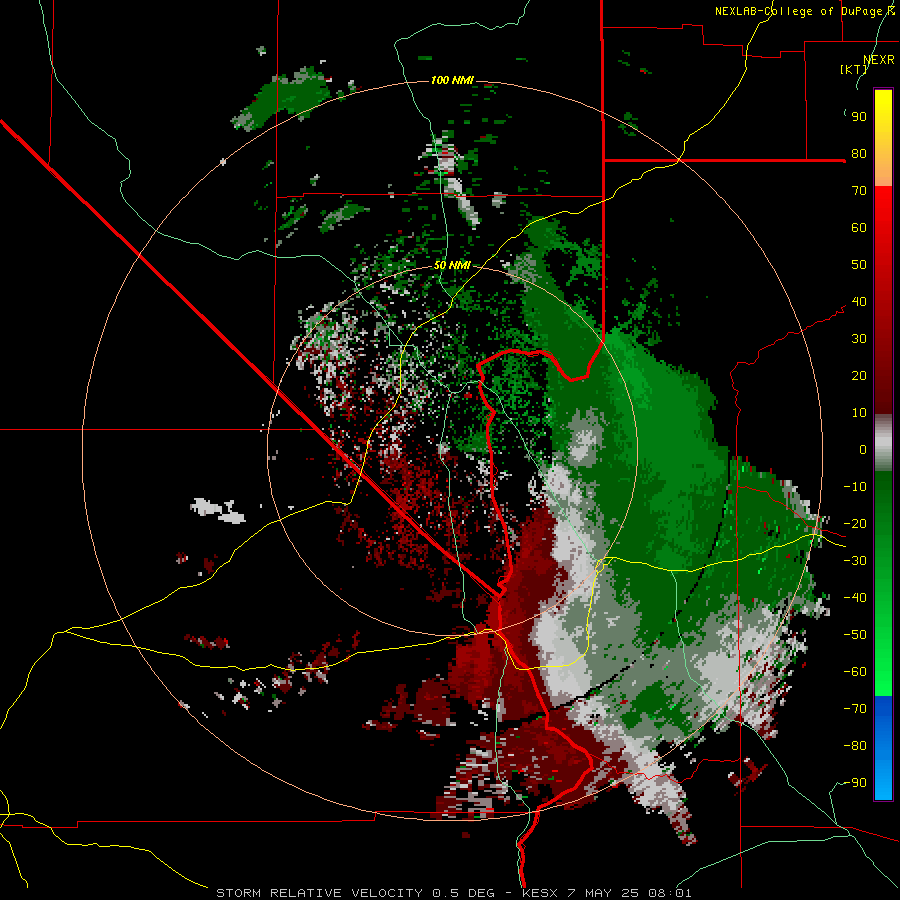The image size is (900, 900).
Task: Click the yellow top segment of the velocity color bar
Action: (x=883, y=138)
